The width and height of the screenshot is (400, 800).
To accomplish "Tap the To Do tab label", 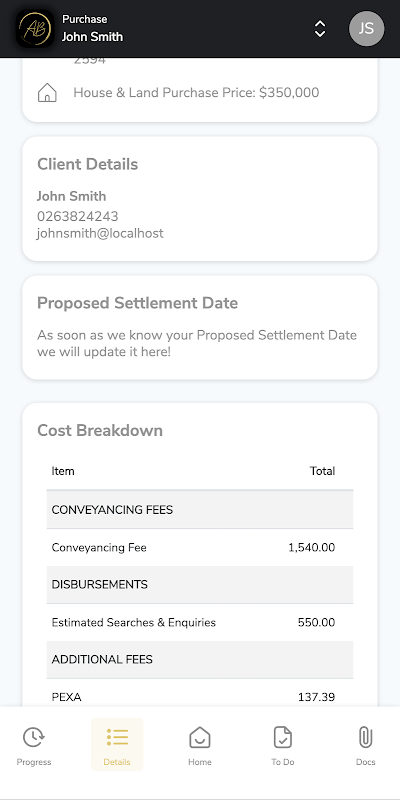I will click(x=283, y=762).
